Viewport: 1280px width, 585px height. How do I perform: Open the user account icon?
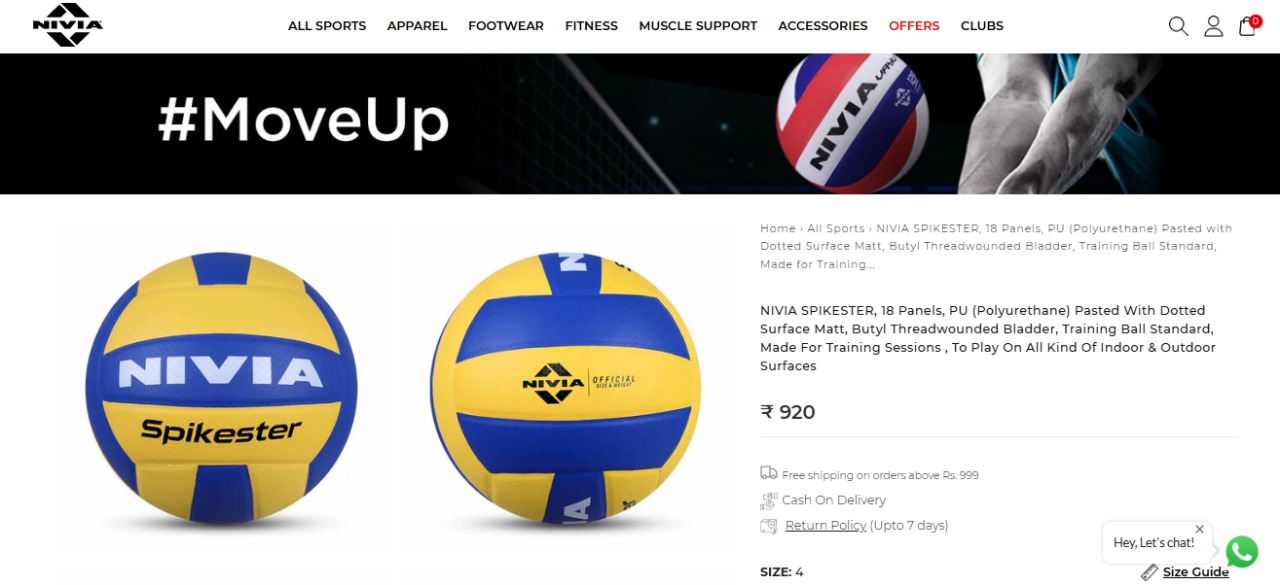tap(1213, 26)
